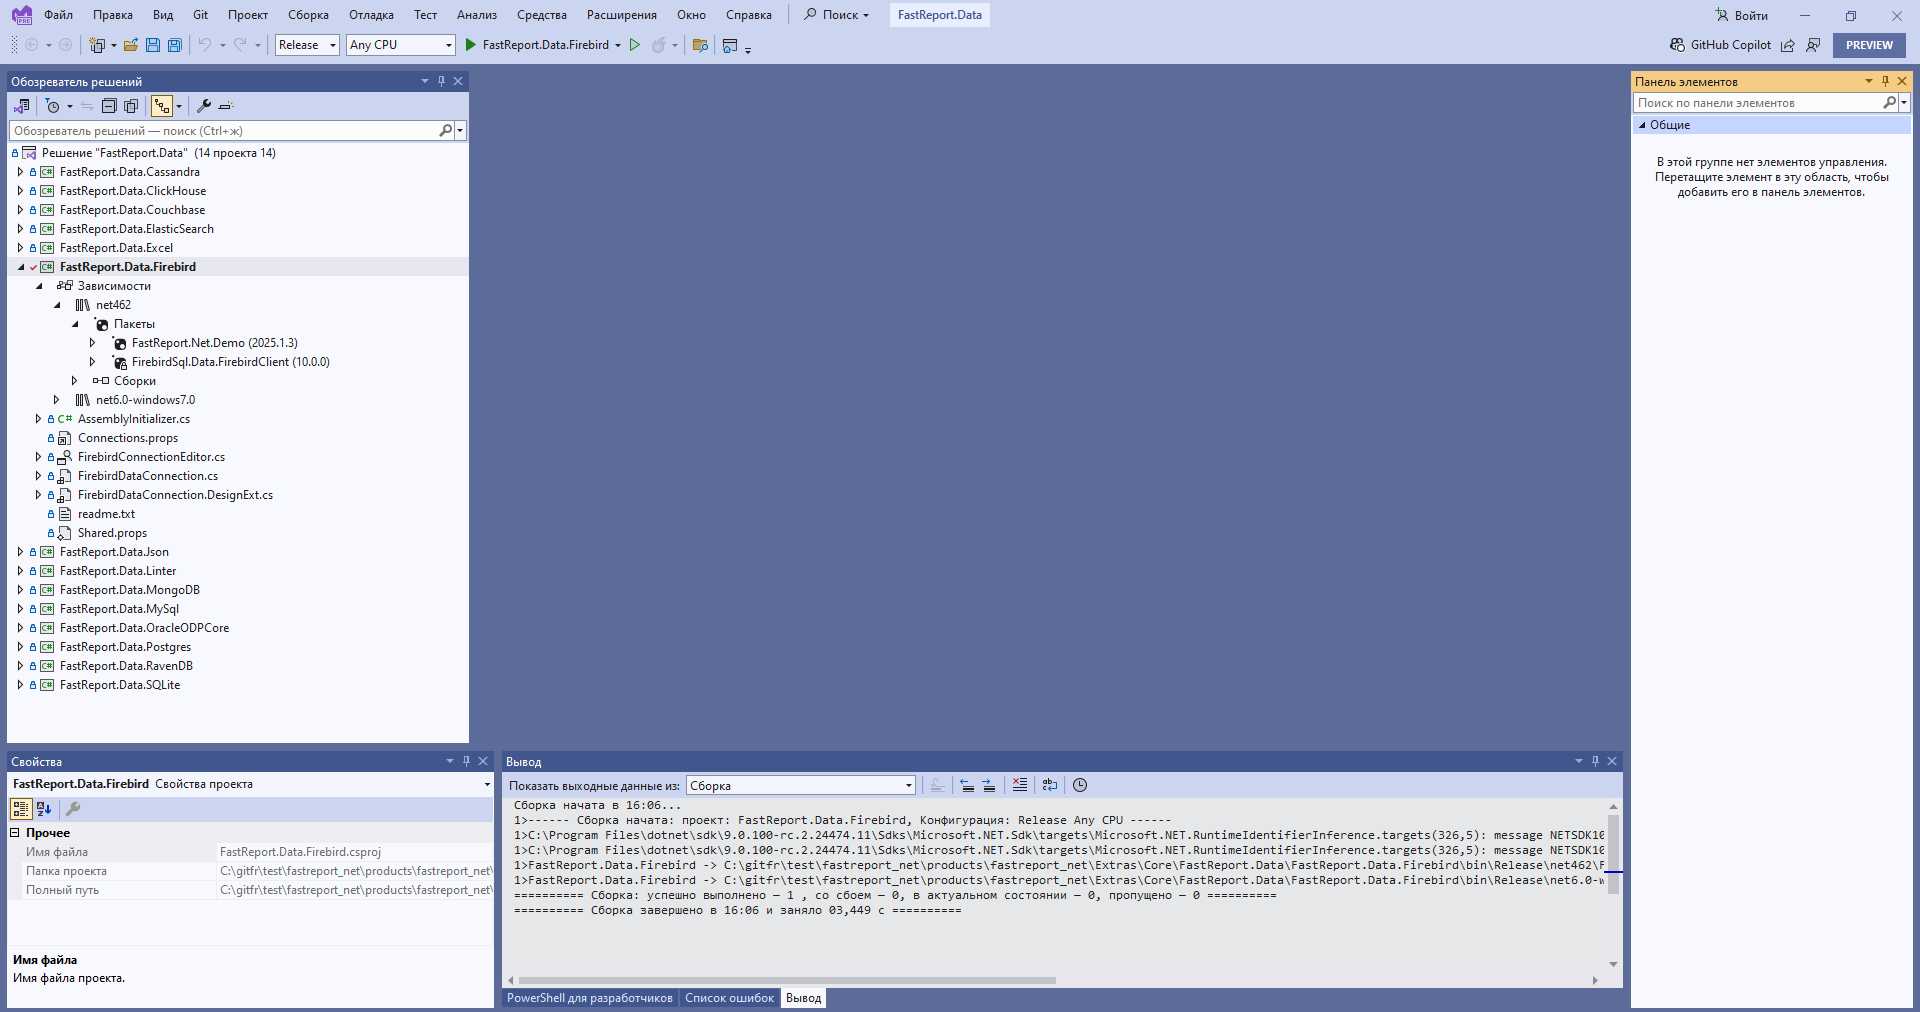This screenshot has height=1012, width=1920.
Task: Expand FastReport.Net.Demo (2025.1.3) package
Action: point(92,343)
